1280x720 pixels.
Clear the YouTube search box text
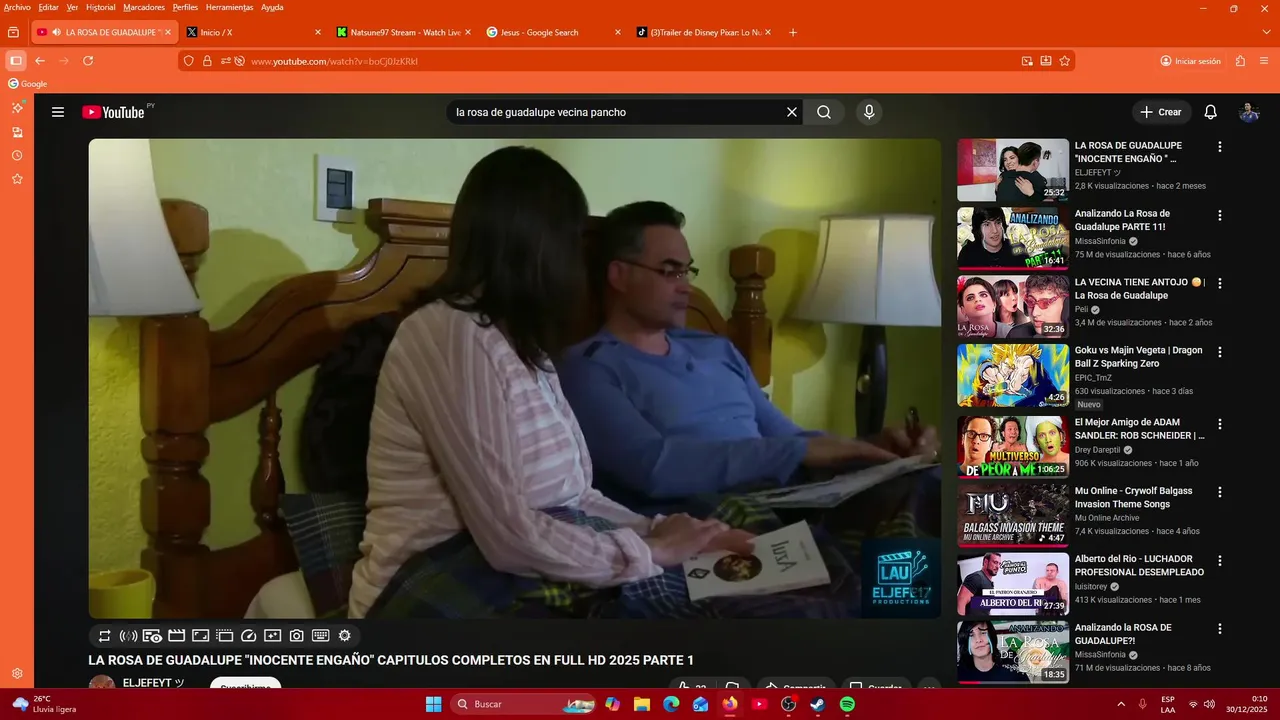tap(792, 112)
